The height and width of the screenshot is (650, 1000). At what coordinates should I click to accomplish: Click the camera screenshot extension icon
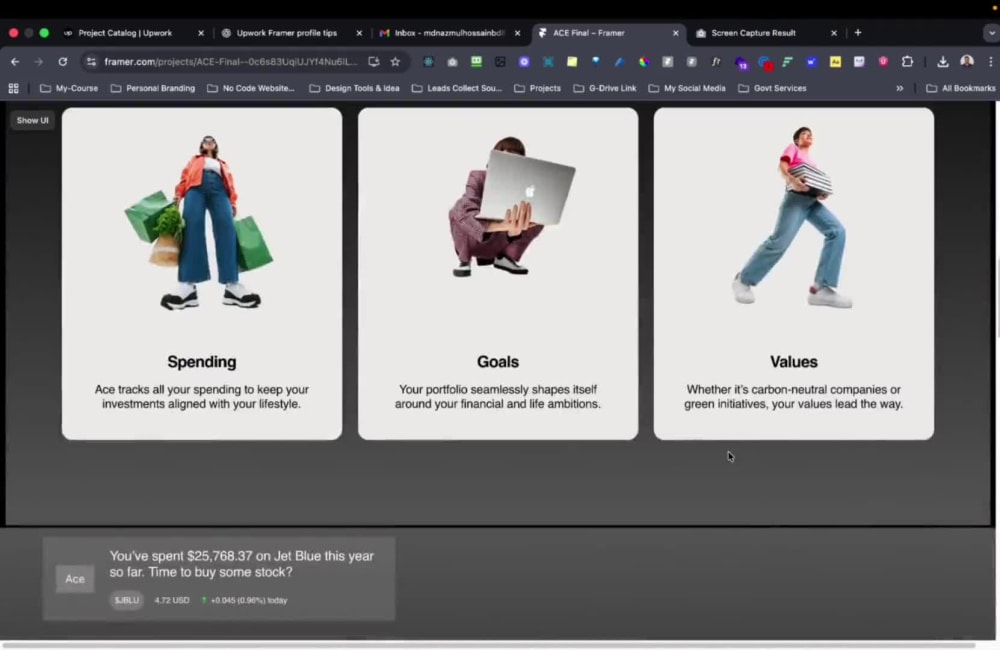click(452, 62)
